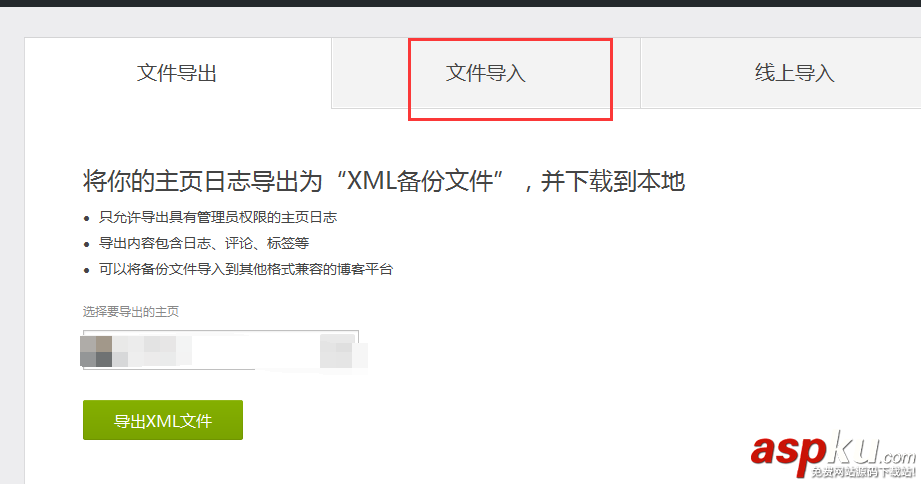Click the blurred avatar thumbnail in the selector
921x484 pixels.
(x=96, y=351)
